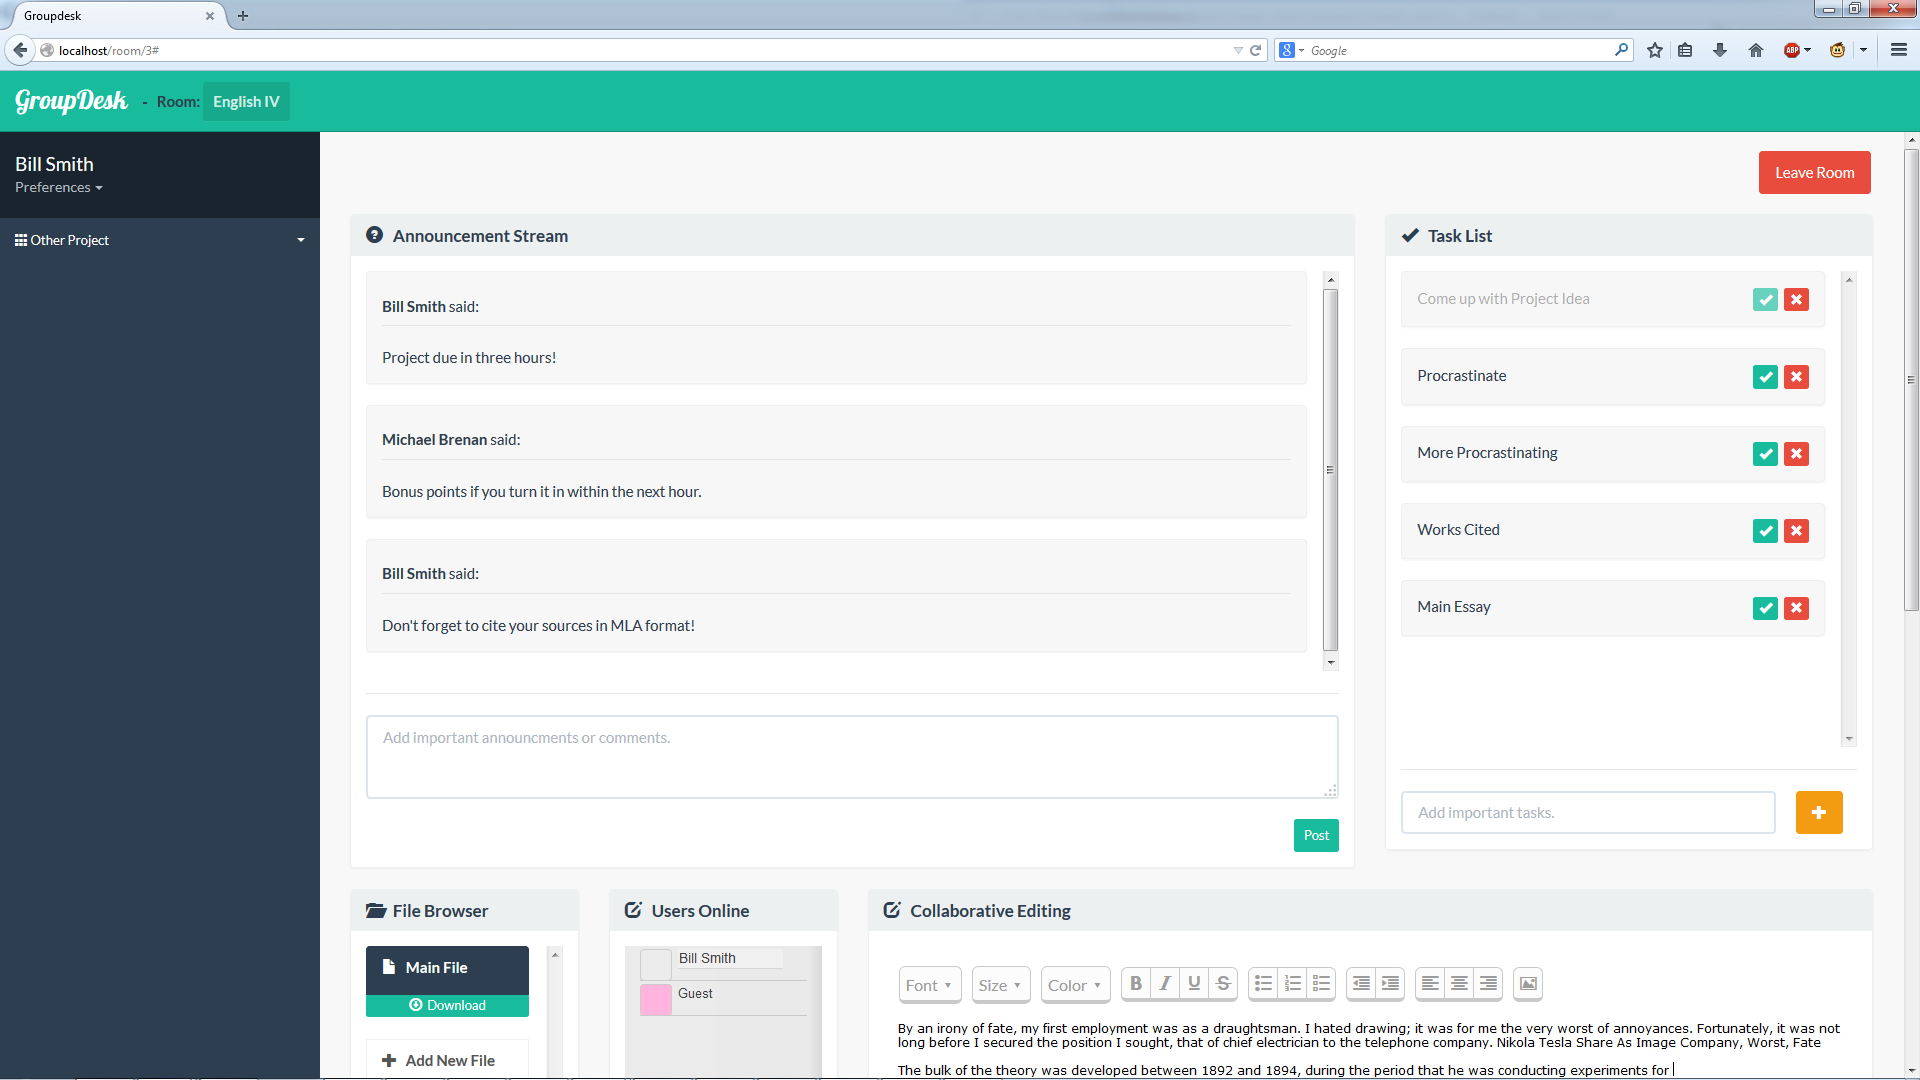The image size is (1920, 1080).
Task: Select Main File in File Browser
Action: tap(447, 968)
